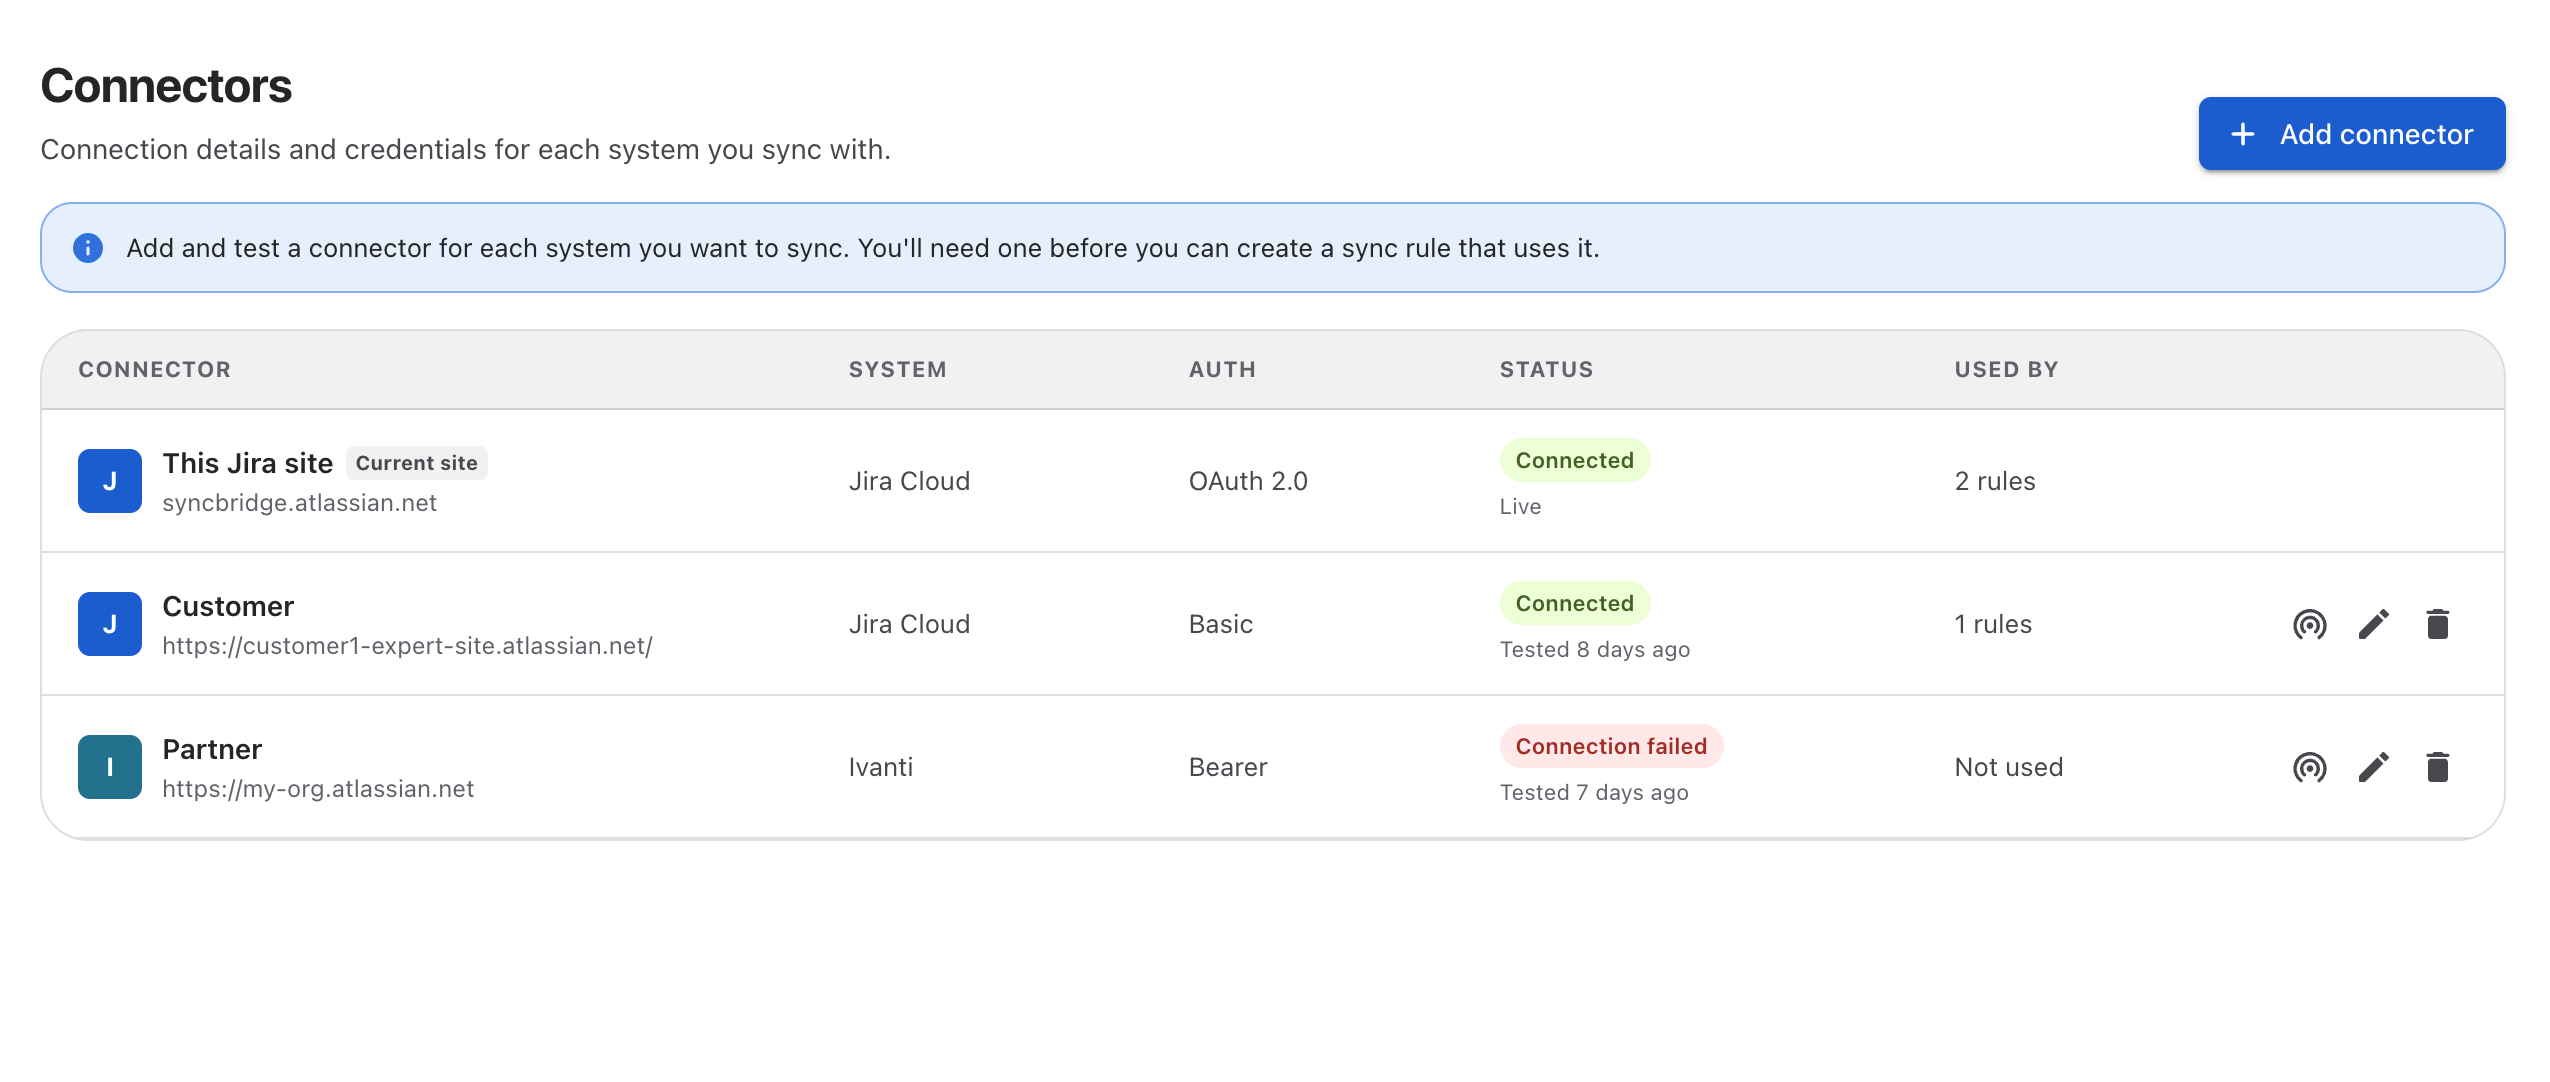The image size is (2550, 1082).
Task: Click the Bearer auth cell
Action: click(x=1227, y=767)
